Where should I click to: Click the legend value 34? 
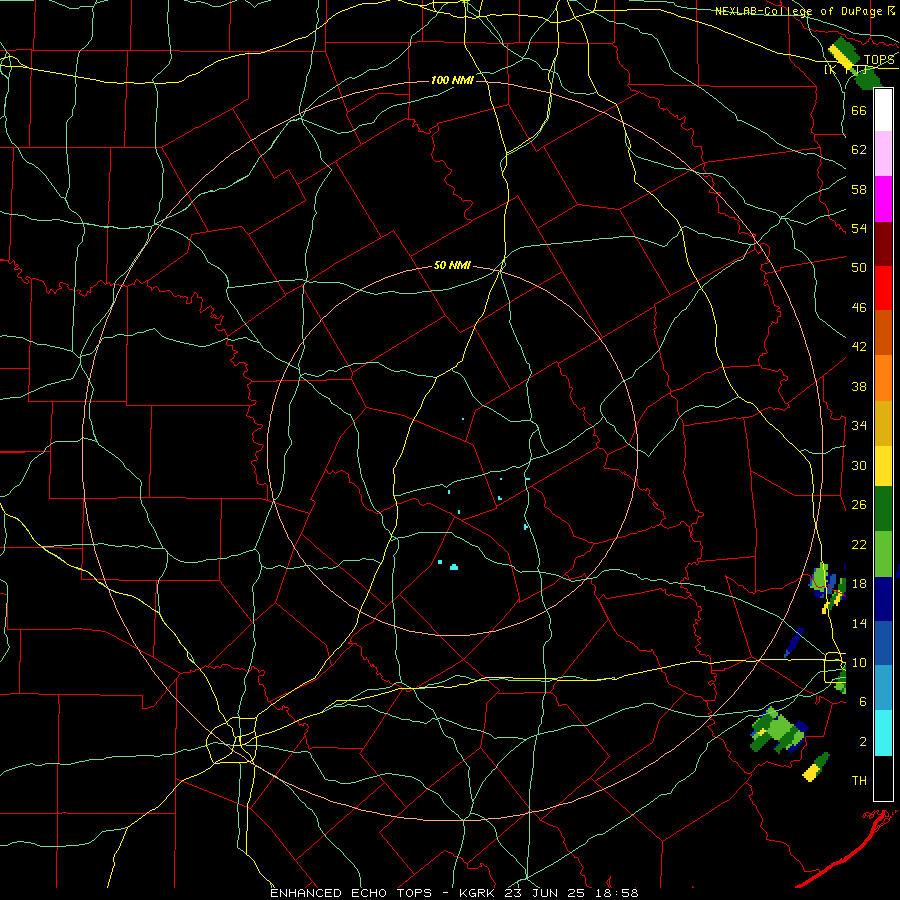(859, 426)
